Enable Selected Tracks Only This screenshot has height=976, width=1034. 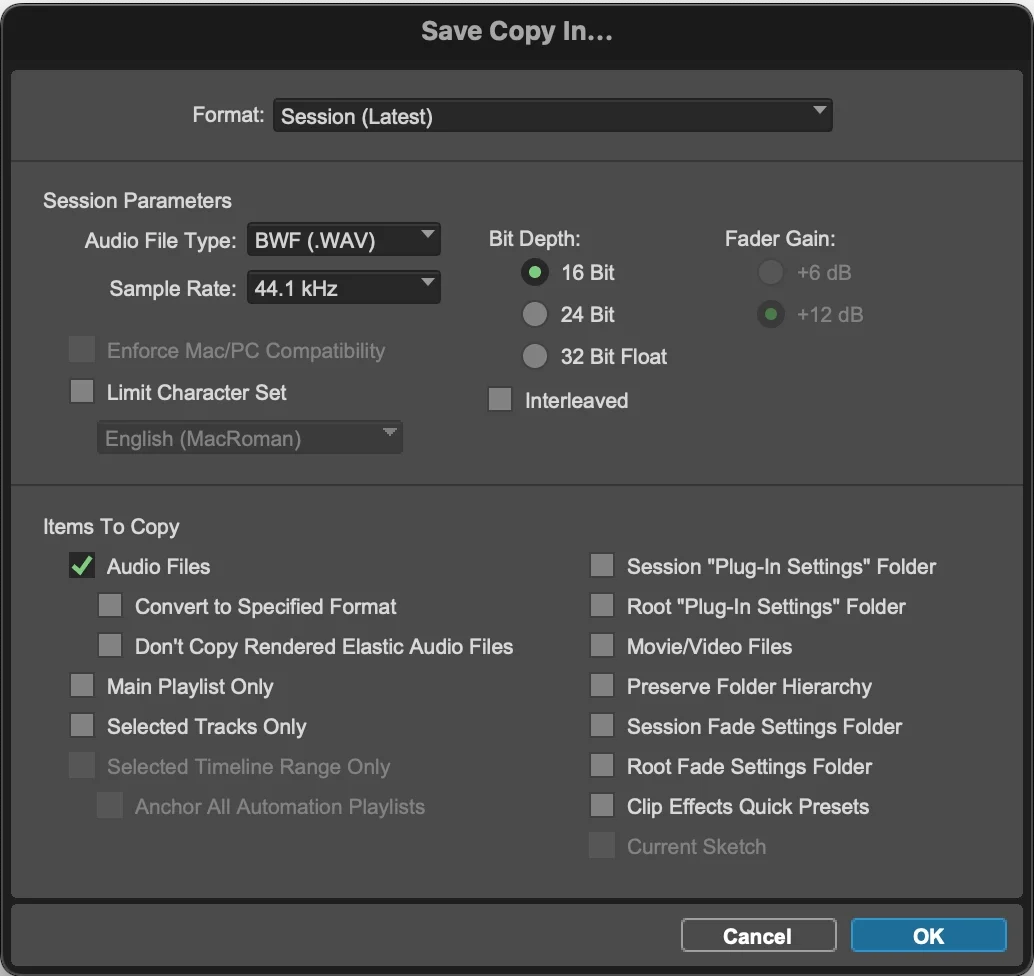tap(82, 725)
